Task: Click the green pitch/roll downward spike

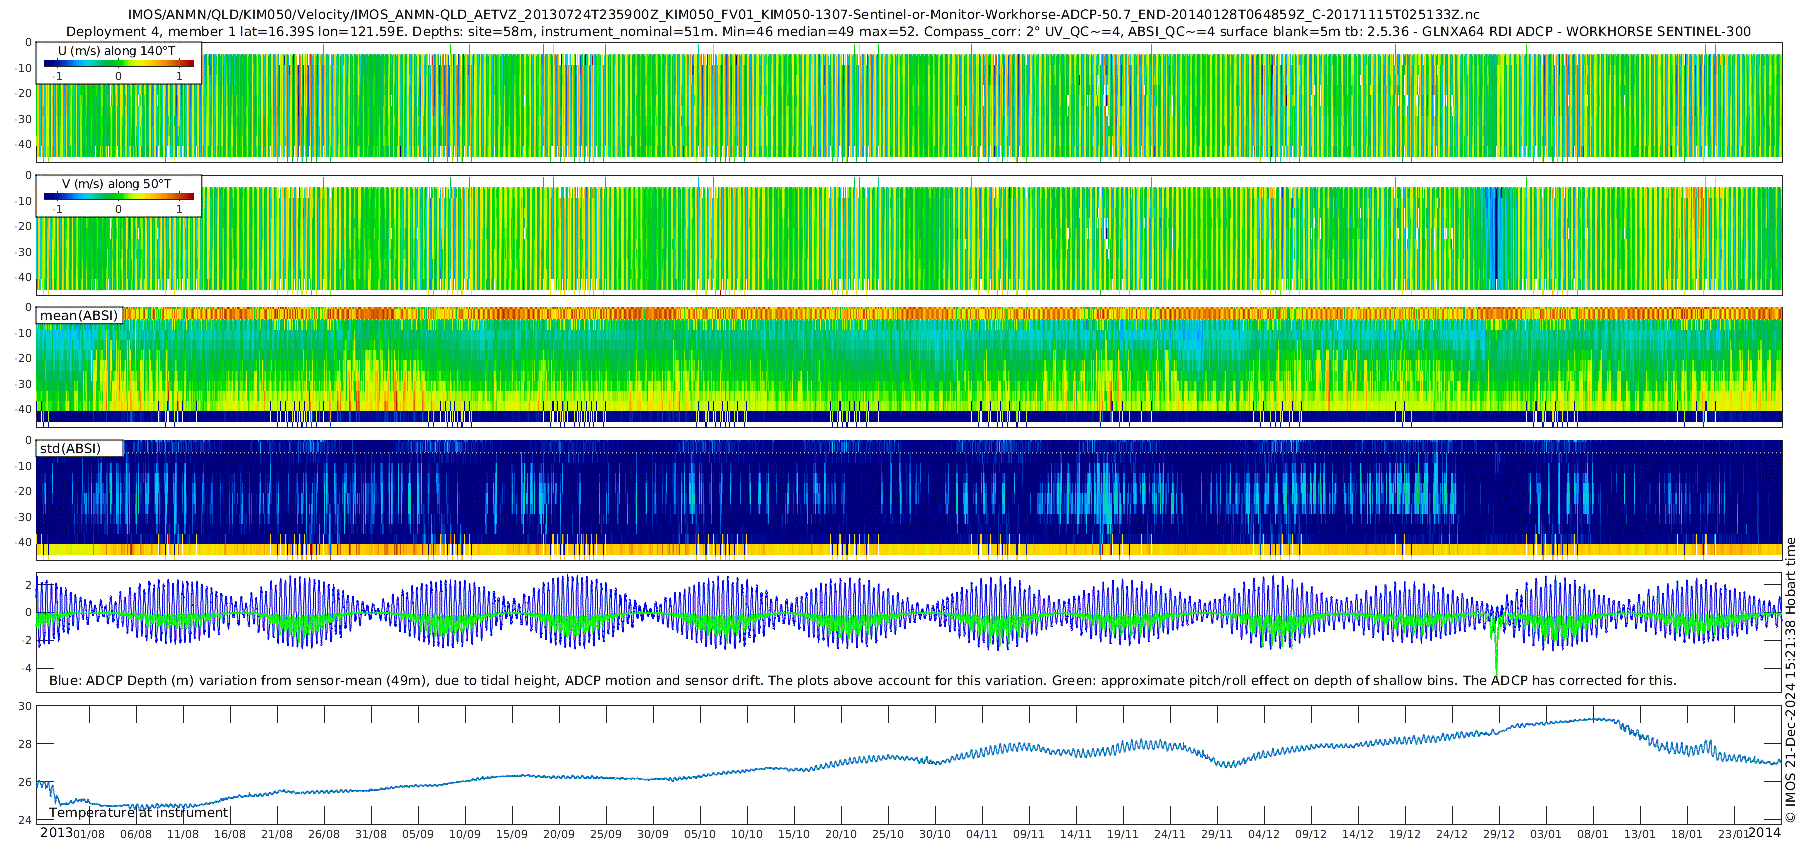Action: tap(1496, 655)
